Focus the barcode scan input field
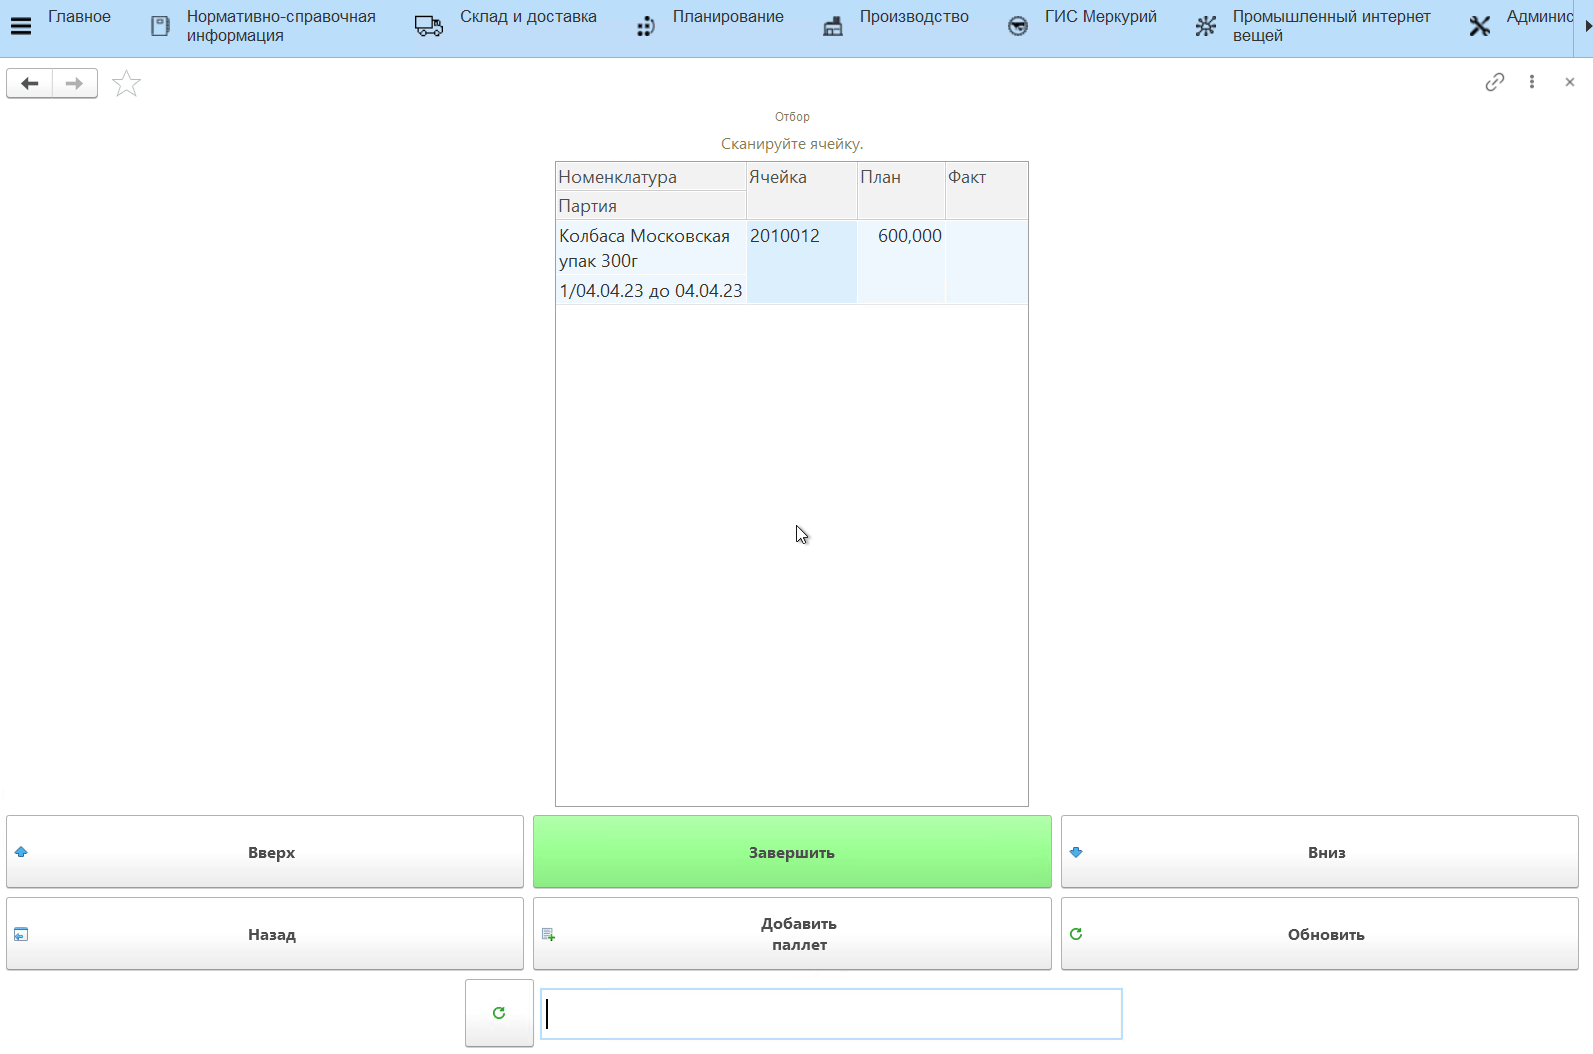This screenshot has width=1593, height=1054. tap(831, 1014)
